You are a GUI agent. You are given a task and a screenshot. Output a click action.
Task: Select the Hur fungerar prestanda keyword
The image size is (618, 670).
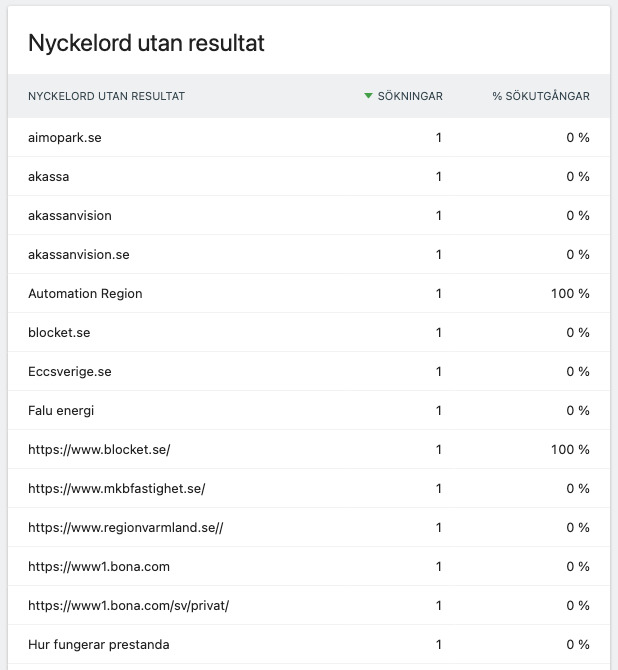click(99, 645)
